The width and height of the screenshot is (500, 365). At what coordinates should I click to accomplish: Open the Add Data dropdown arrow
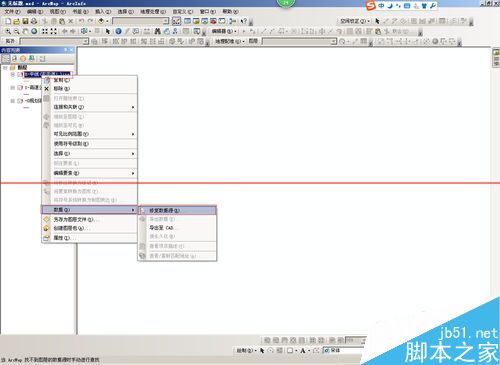pos(107,21)
